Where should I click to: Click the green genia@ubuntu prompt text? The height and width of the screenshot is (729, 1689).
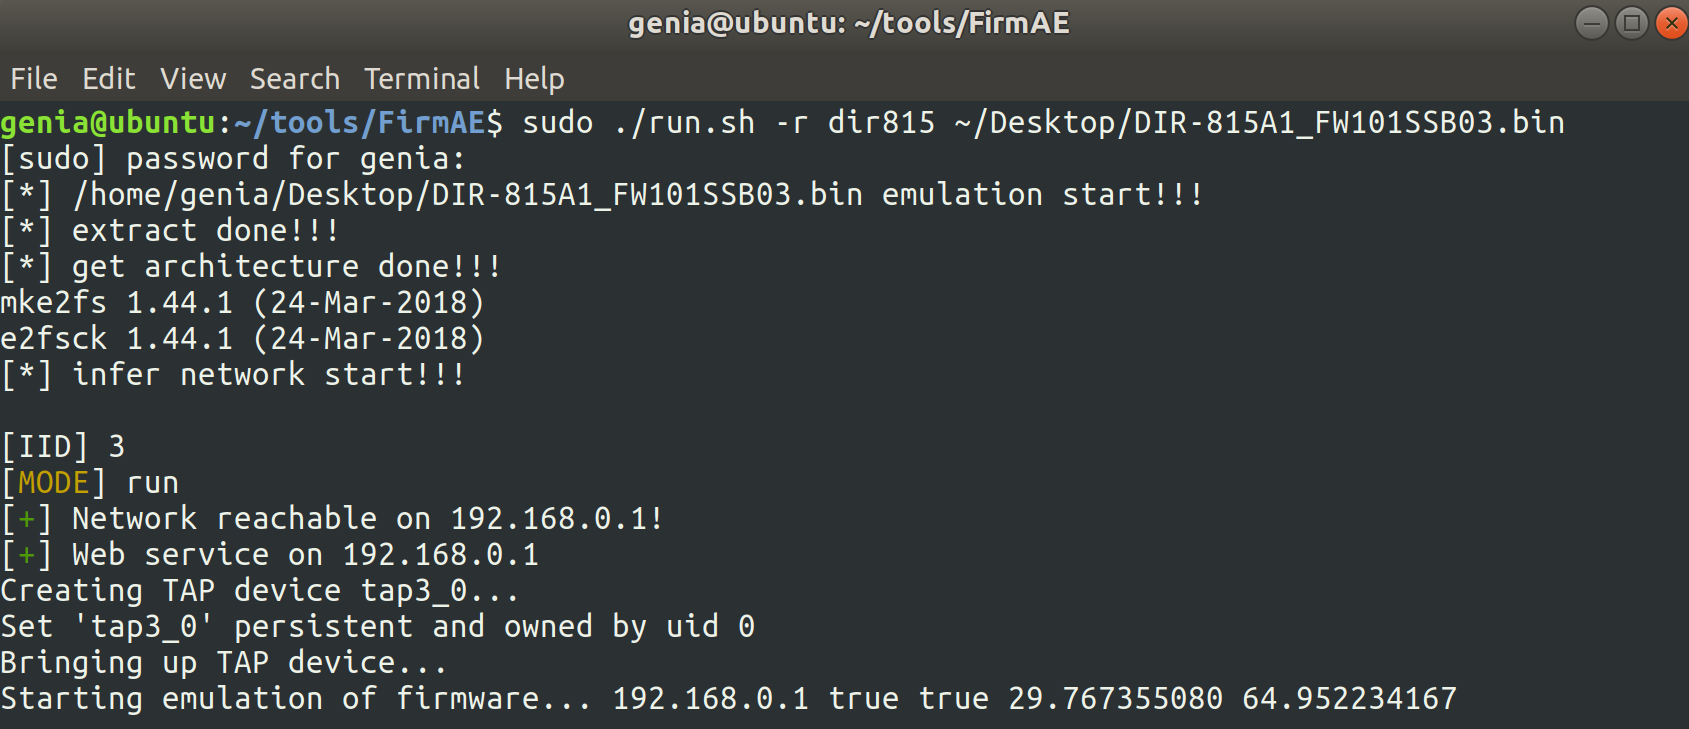tap(108, 123)
